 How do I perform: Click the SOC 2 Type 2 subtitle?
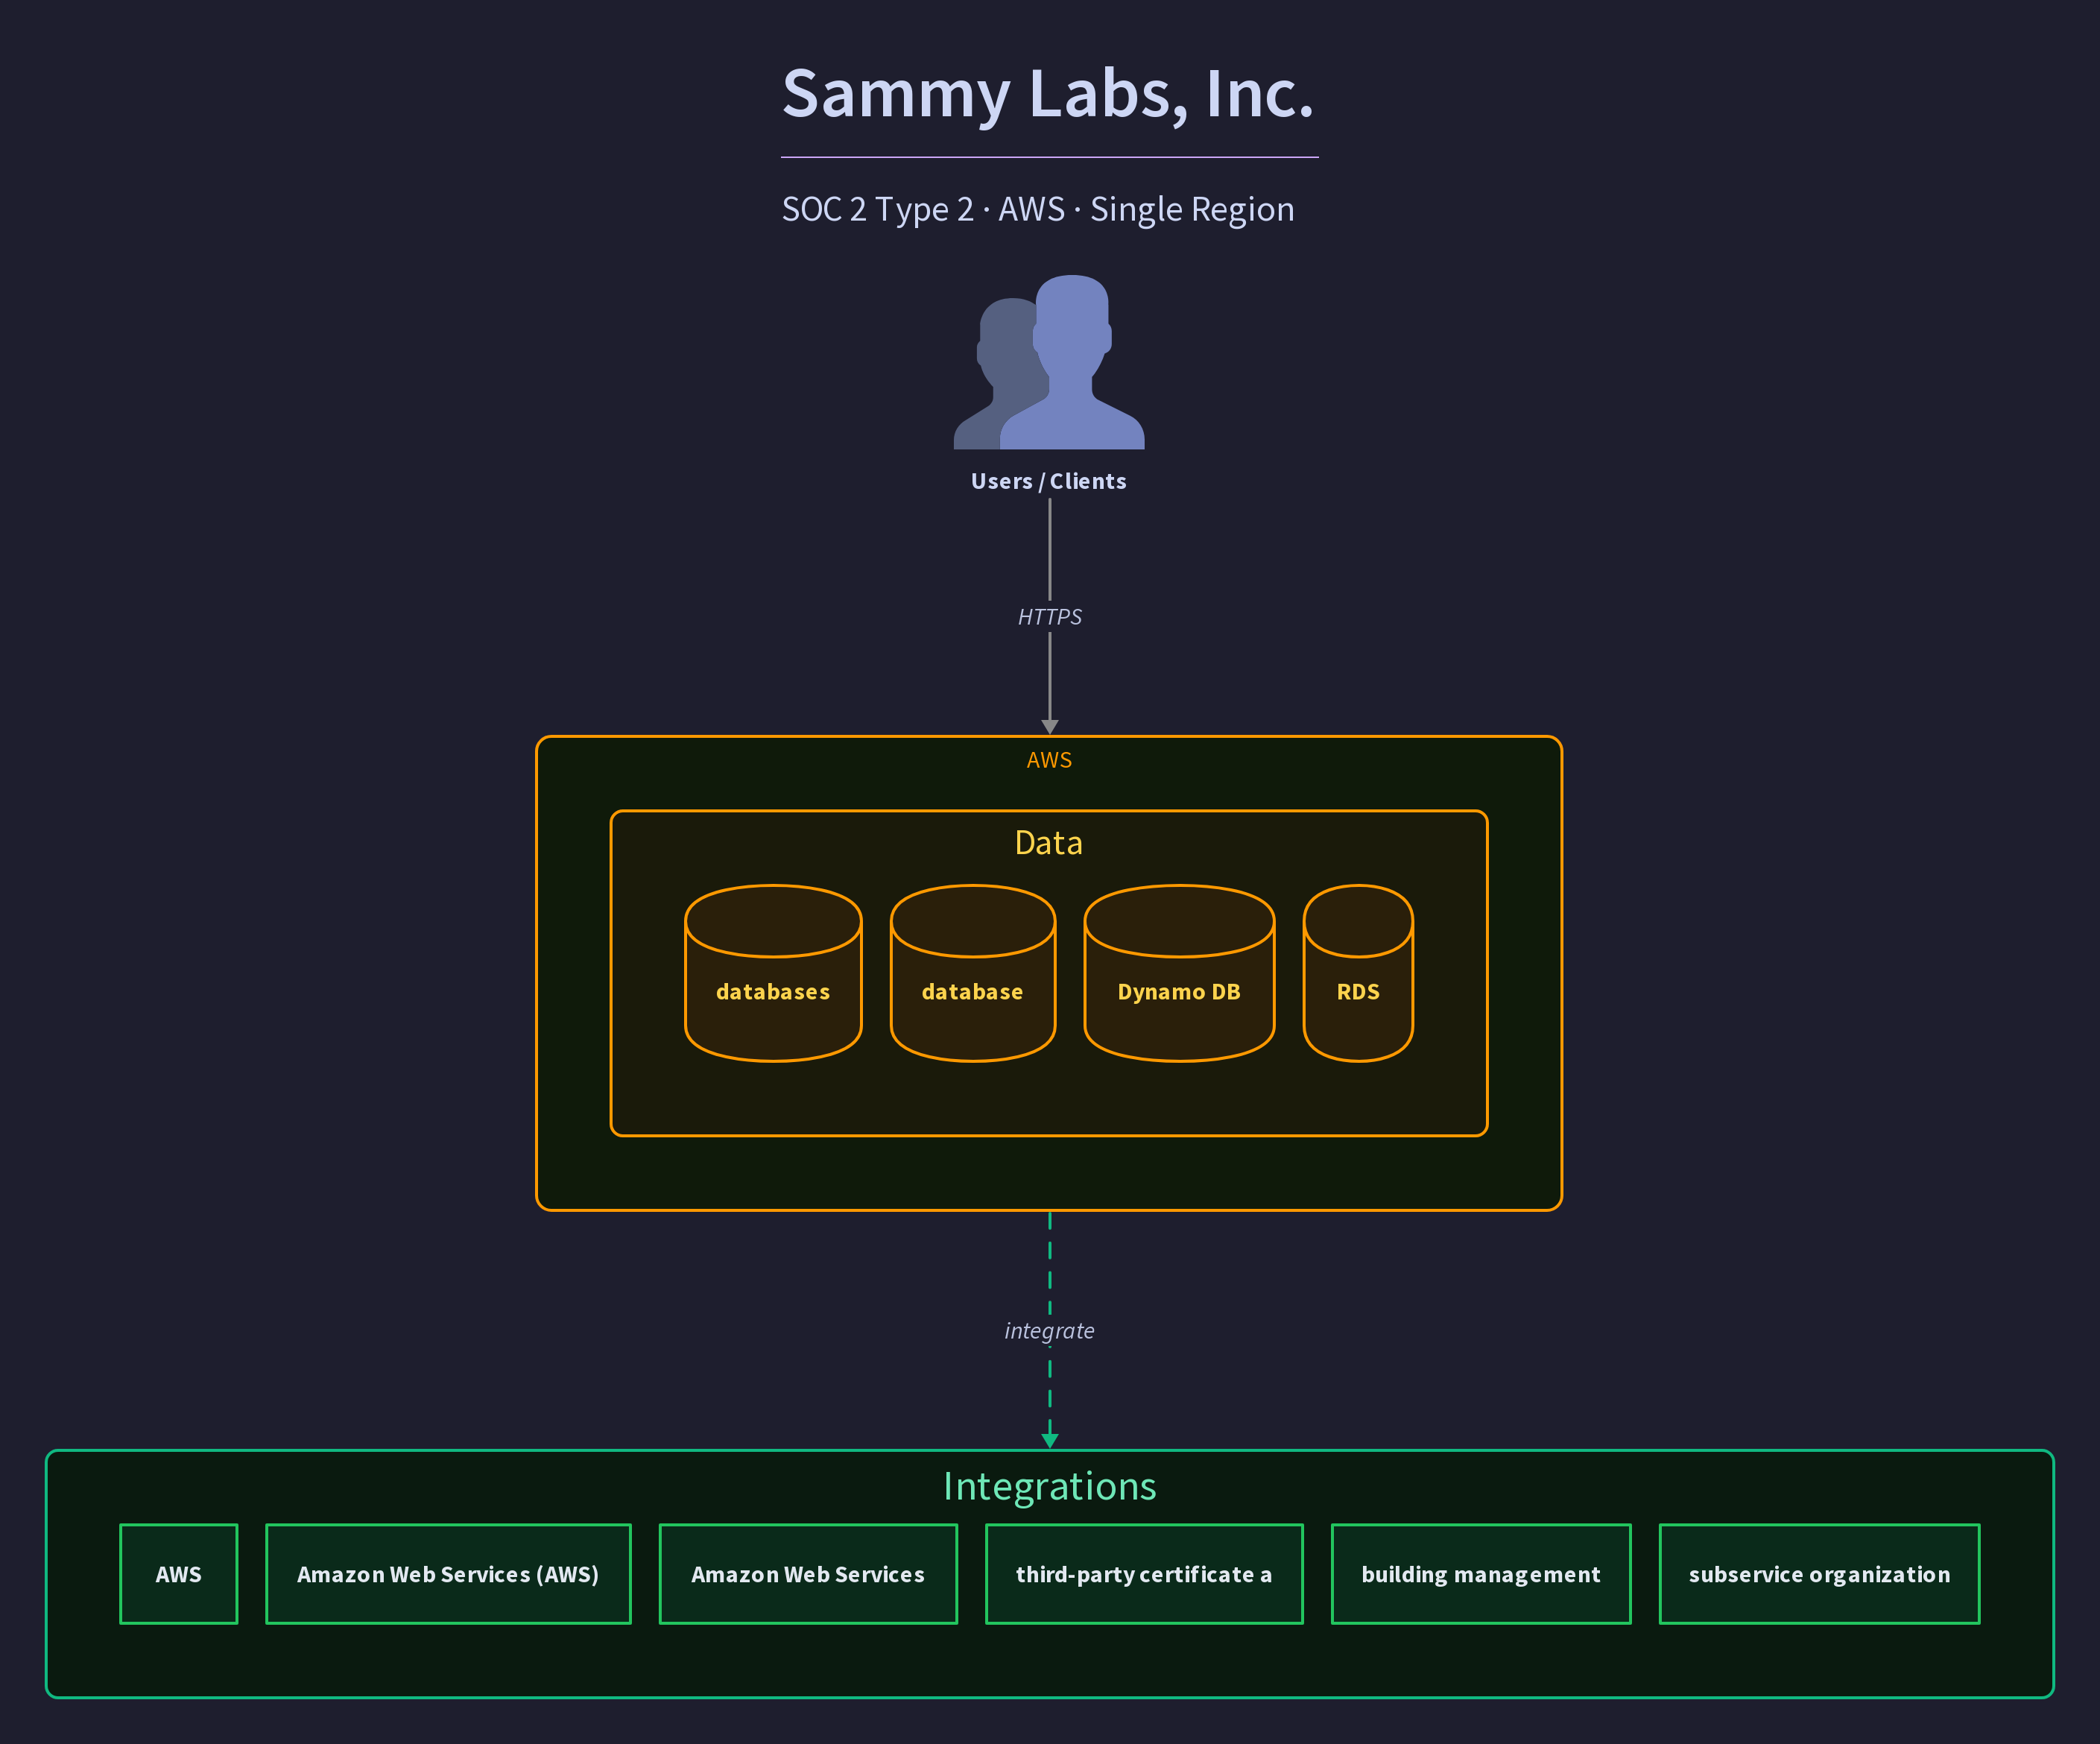point(1038,209)
